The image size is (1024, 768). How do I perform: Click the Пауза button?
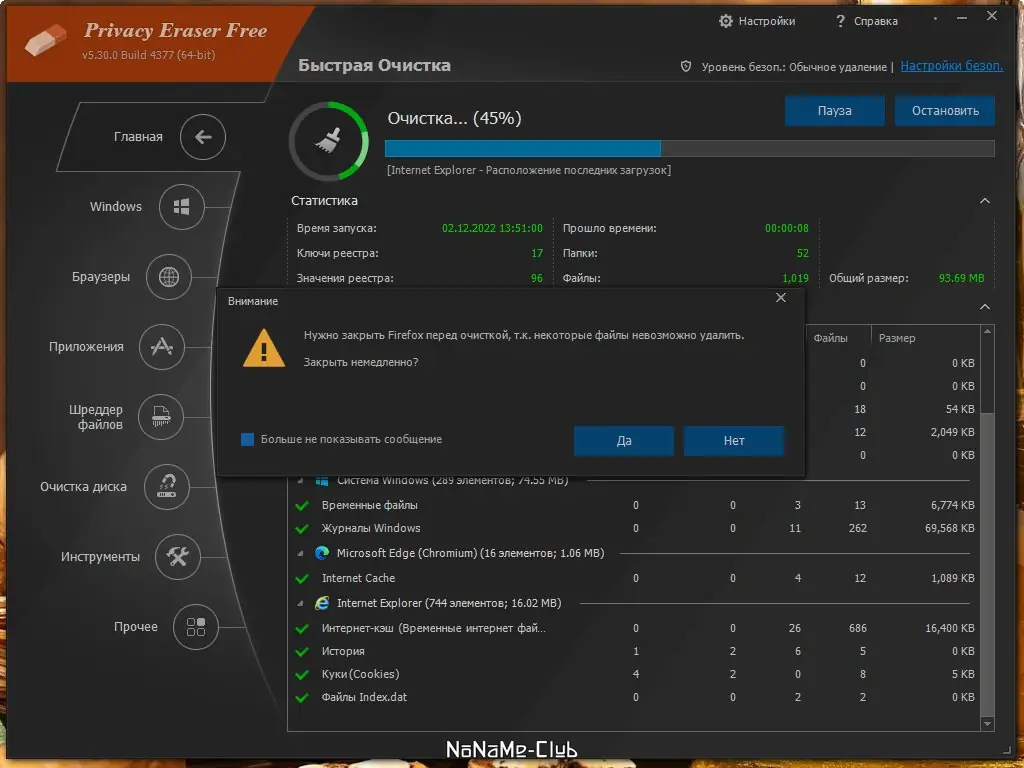click(x=835, y=111)
